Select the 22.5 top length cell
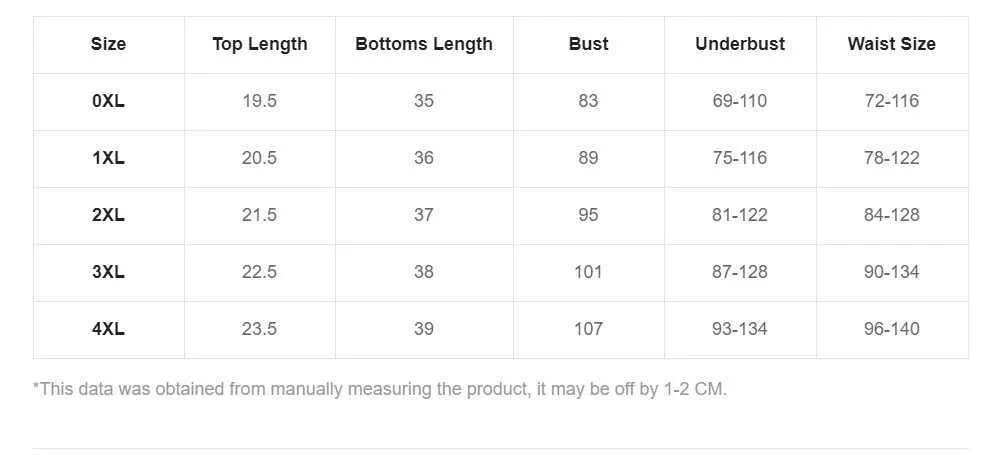 click(x=260, y=272)
